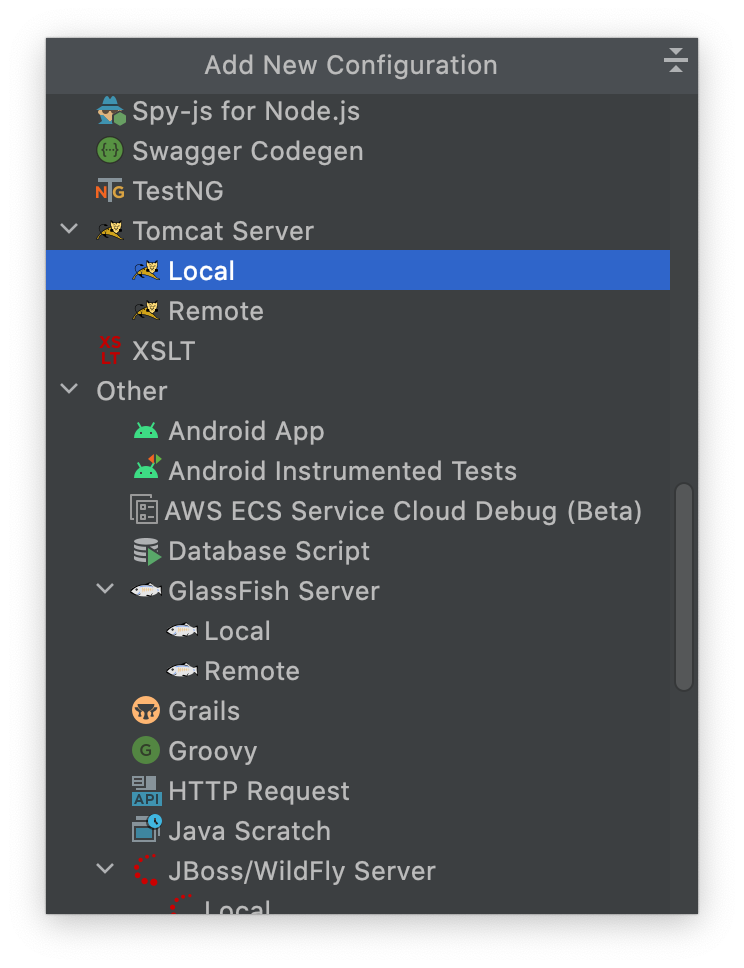
Task: Click the fish icon beside GlassFish Remote
Action: (182, 670)
